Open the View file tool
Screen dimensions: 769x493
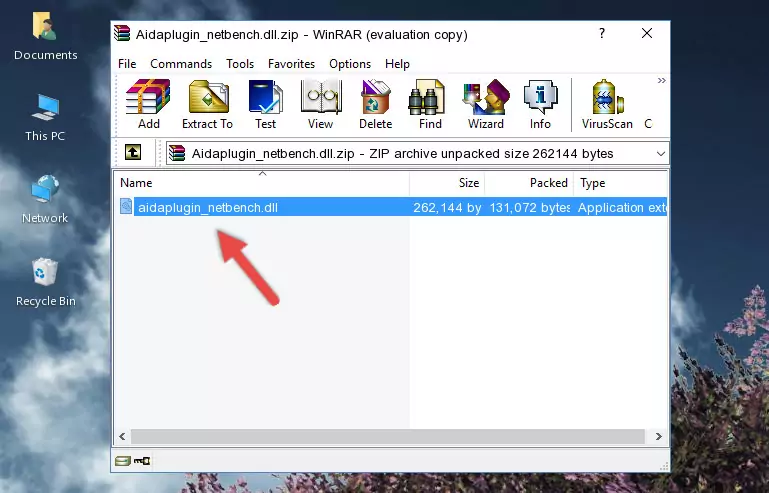[x=321, y=104]
